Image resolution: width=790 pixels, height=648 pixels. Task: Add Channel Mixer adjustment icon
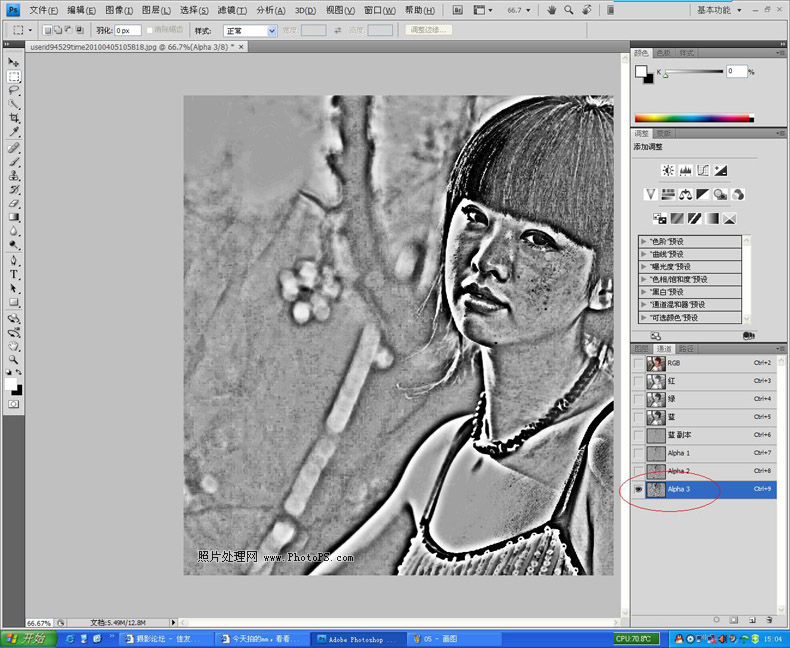(x=738, y=194)
